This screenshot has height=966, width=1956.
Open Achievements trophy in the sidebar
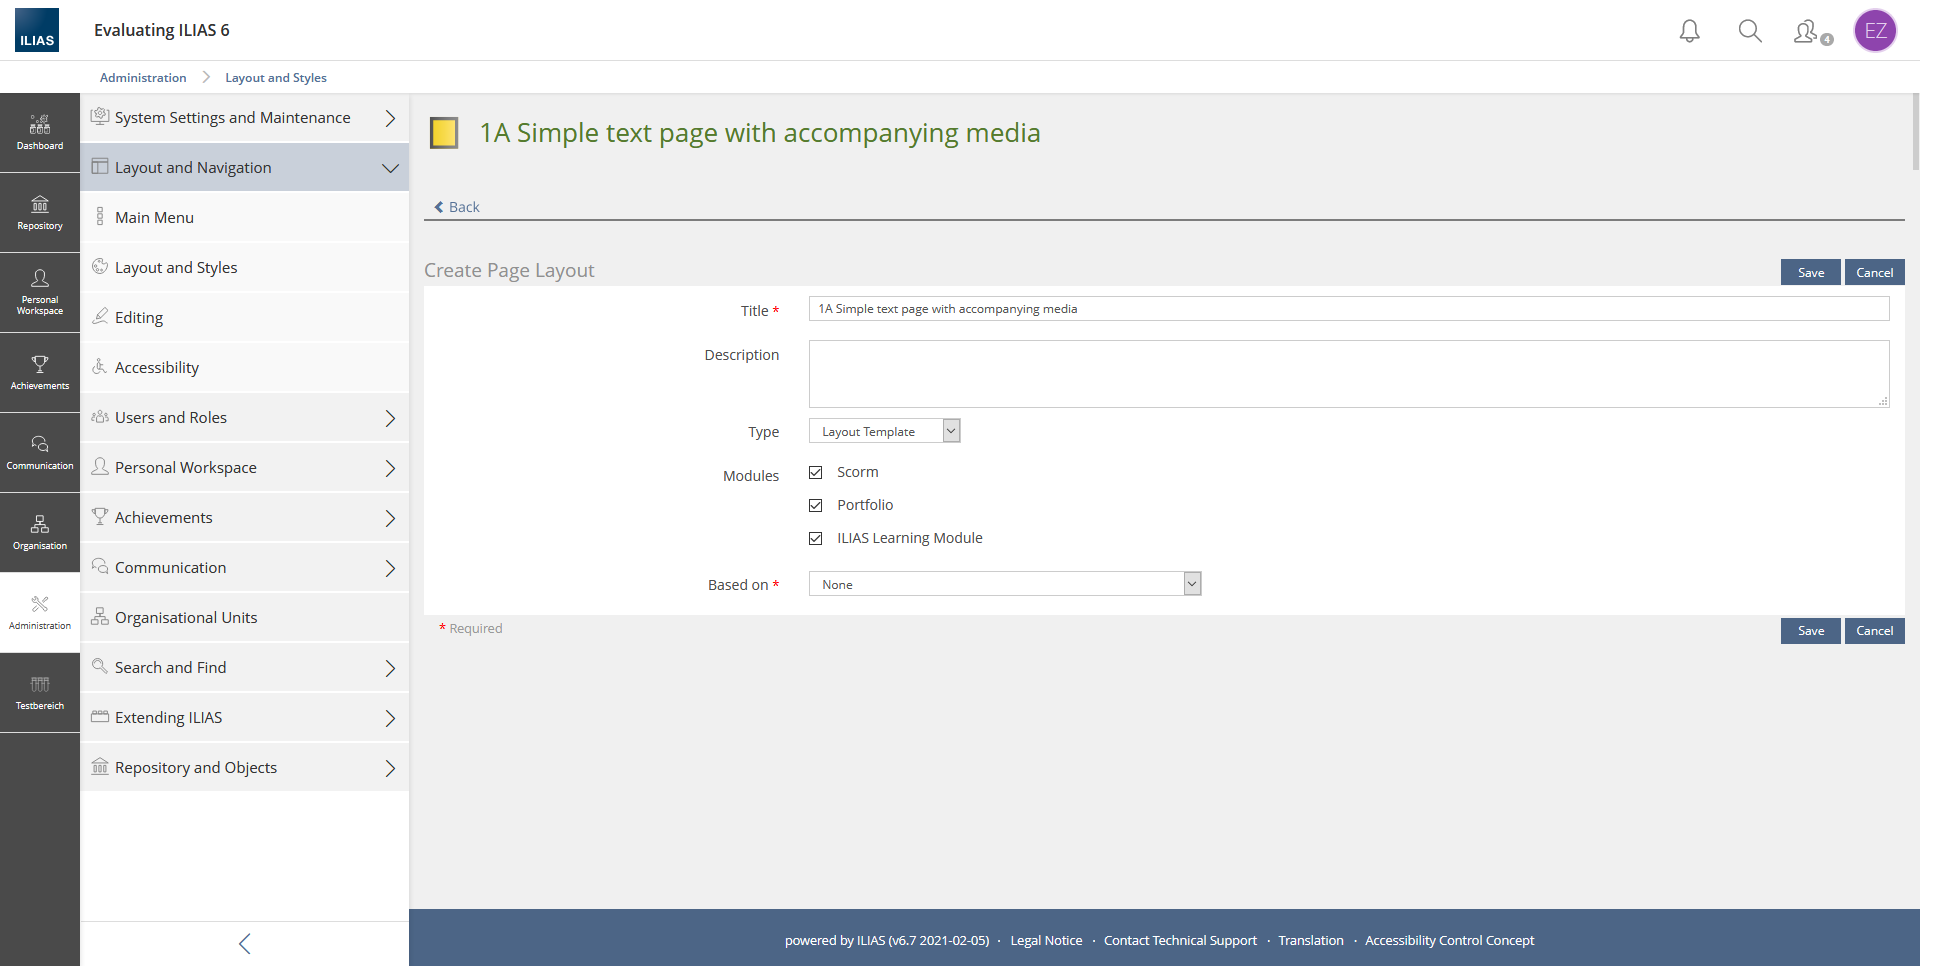pyautogui.click(x=40, y=372)
